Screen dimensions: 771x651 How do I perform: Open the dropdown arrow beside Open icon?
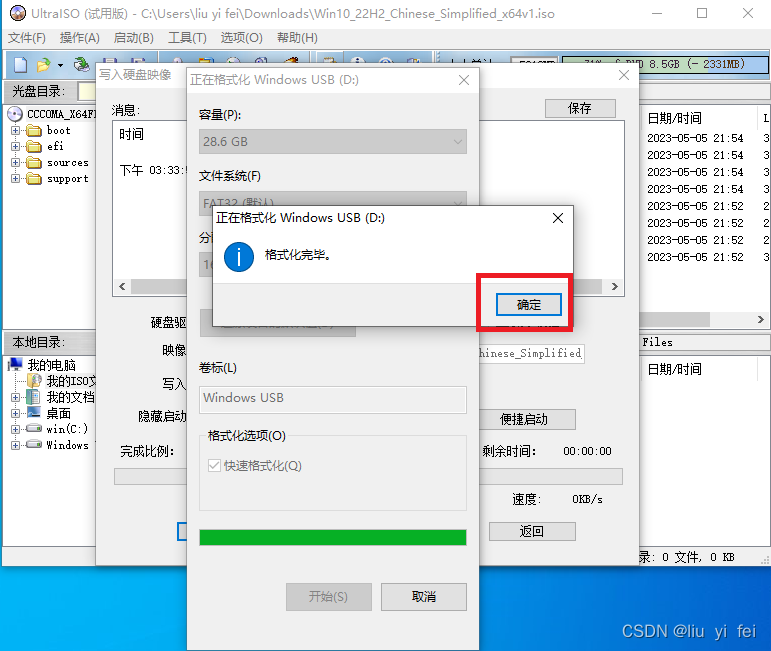tap(60, 65)
